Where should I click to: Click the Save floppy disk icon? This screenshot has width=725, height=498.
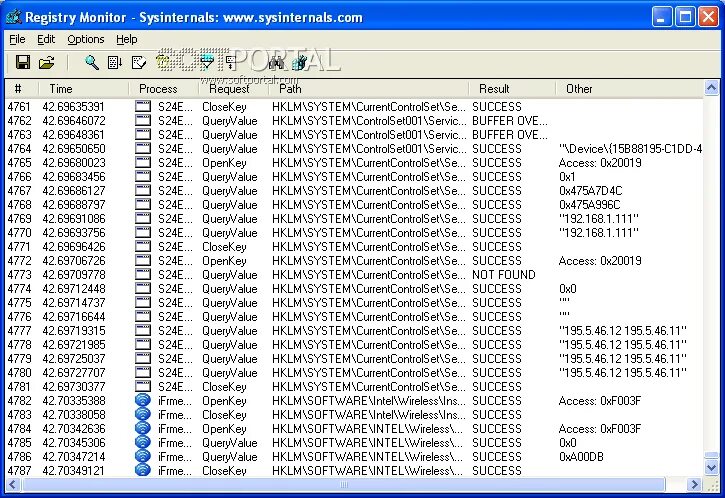[x=23, y=62]
